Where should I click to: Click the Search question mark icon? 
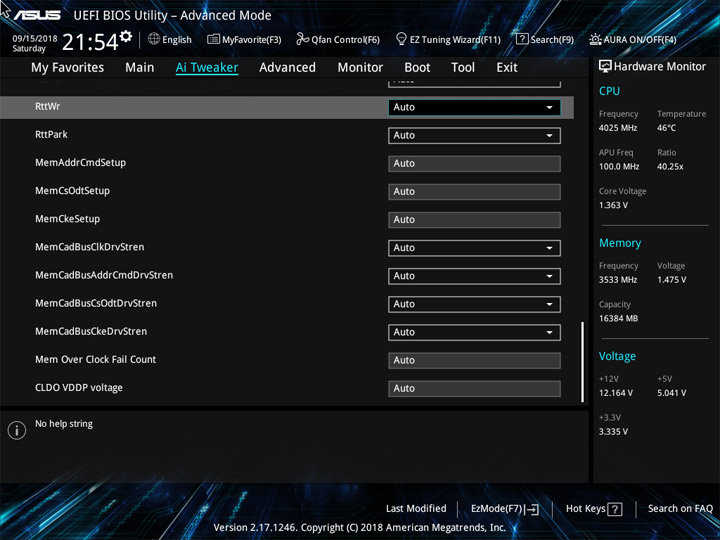pos(522,39)
